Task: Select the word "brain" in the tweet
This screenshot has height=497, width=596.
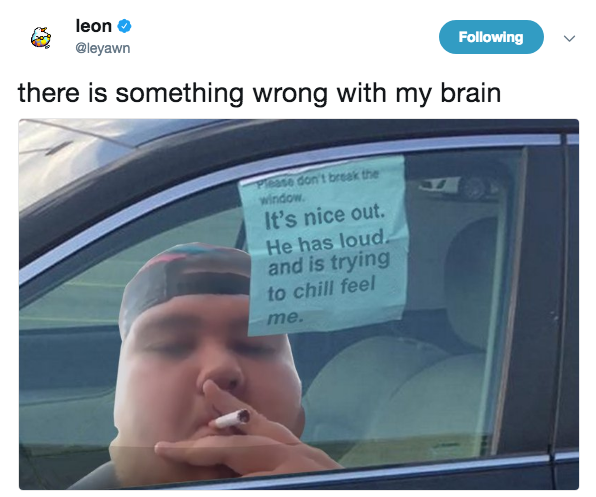Action: click(x=471, y=92)
